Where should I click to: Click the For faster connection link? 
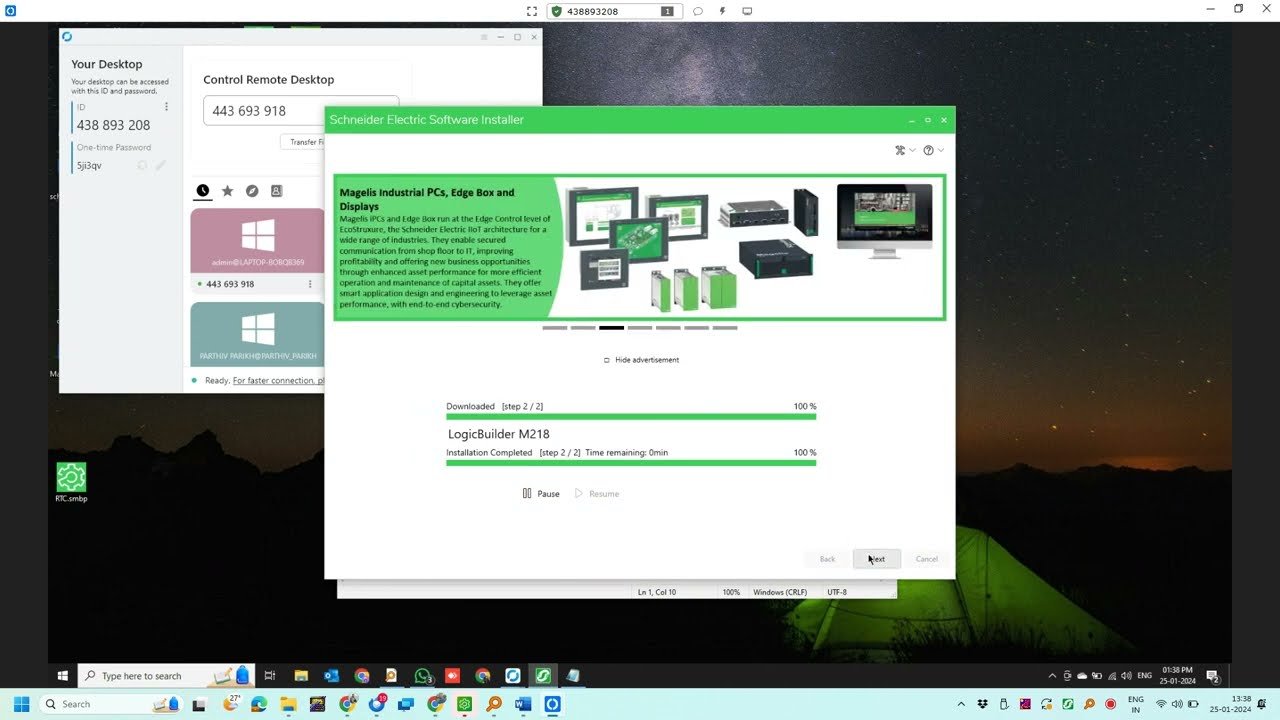[278, 381]
